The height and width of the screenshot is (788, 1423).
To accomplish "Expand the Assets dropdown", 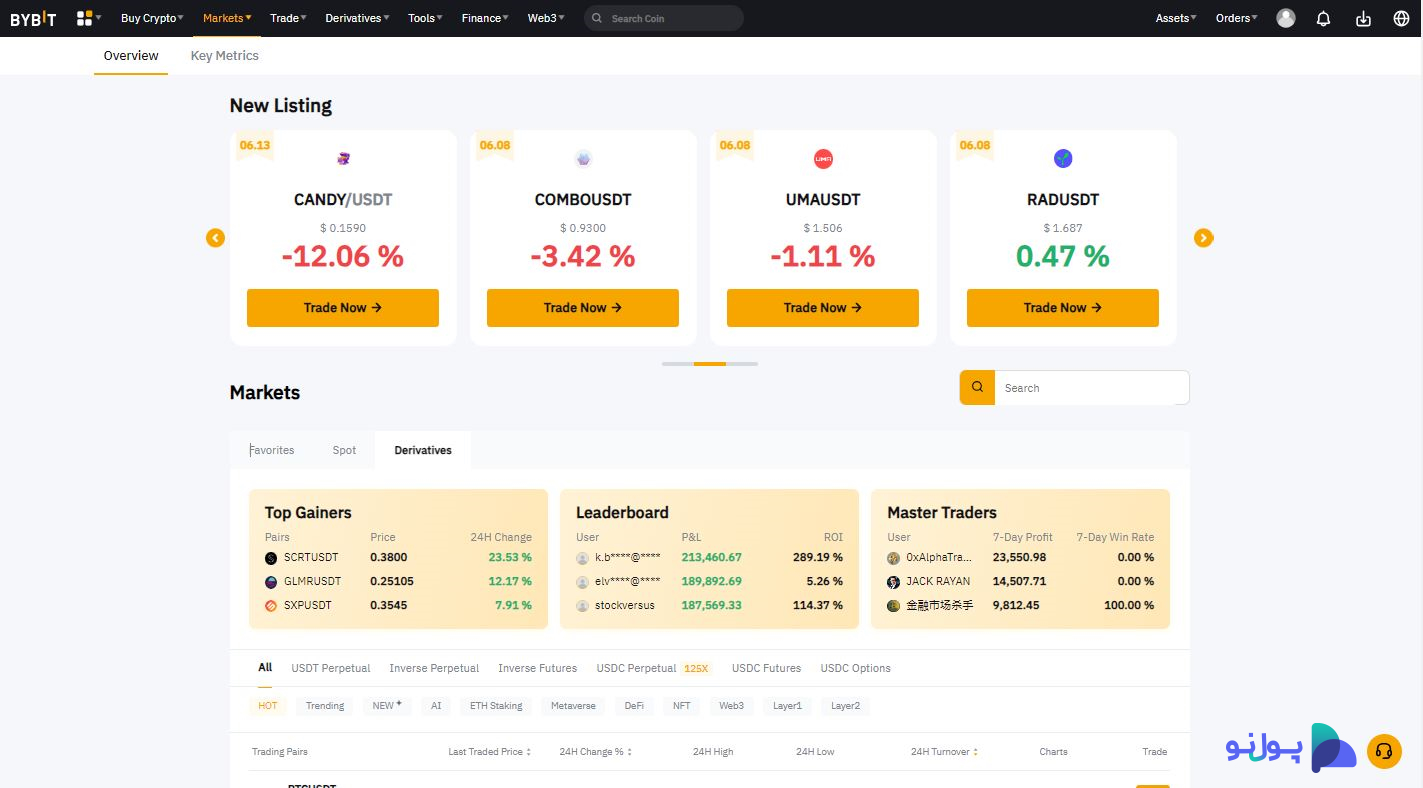I will [x=1176, y=18].
